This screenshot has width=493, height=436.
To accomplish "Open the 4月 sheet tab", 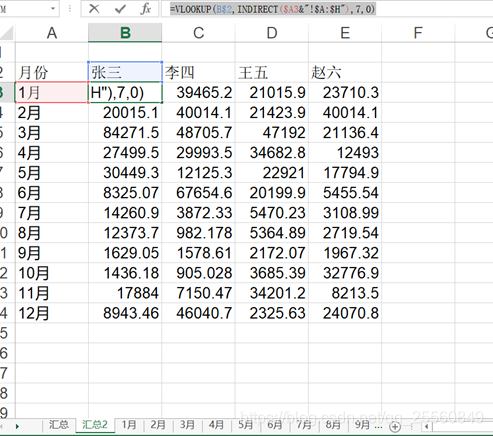I will [216, 425].
